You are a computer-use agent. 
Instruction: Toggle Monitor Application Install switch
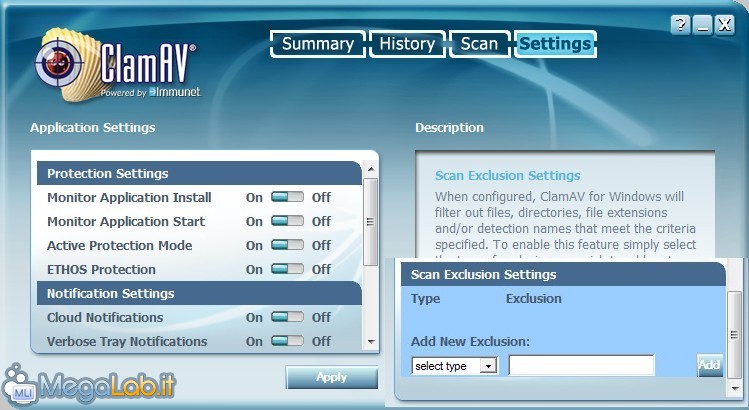[287, 197]
